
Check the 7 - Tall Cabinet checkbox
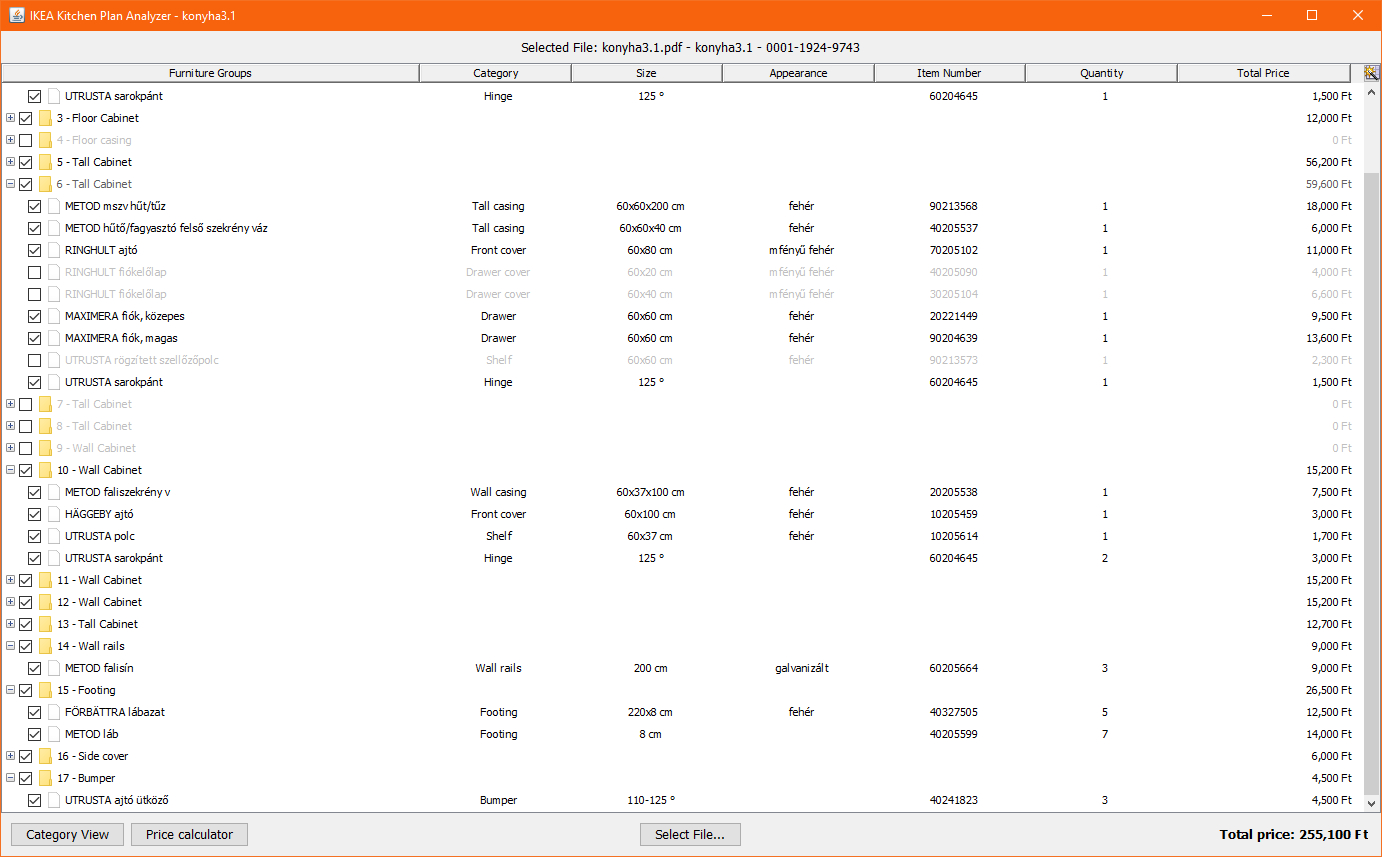26,404
